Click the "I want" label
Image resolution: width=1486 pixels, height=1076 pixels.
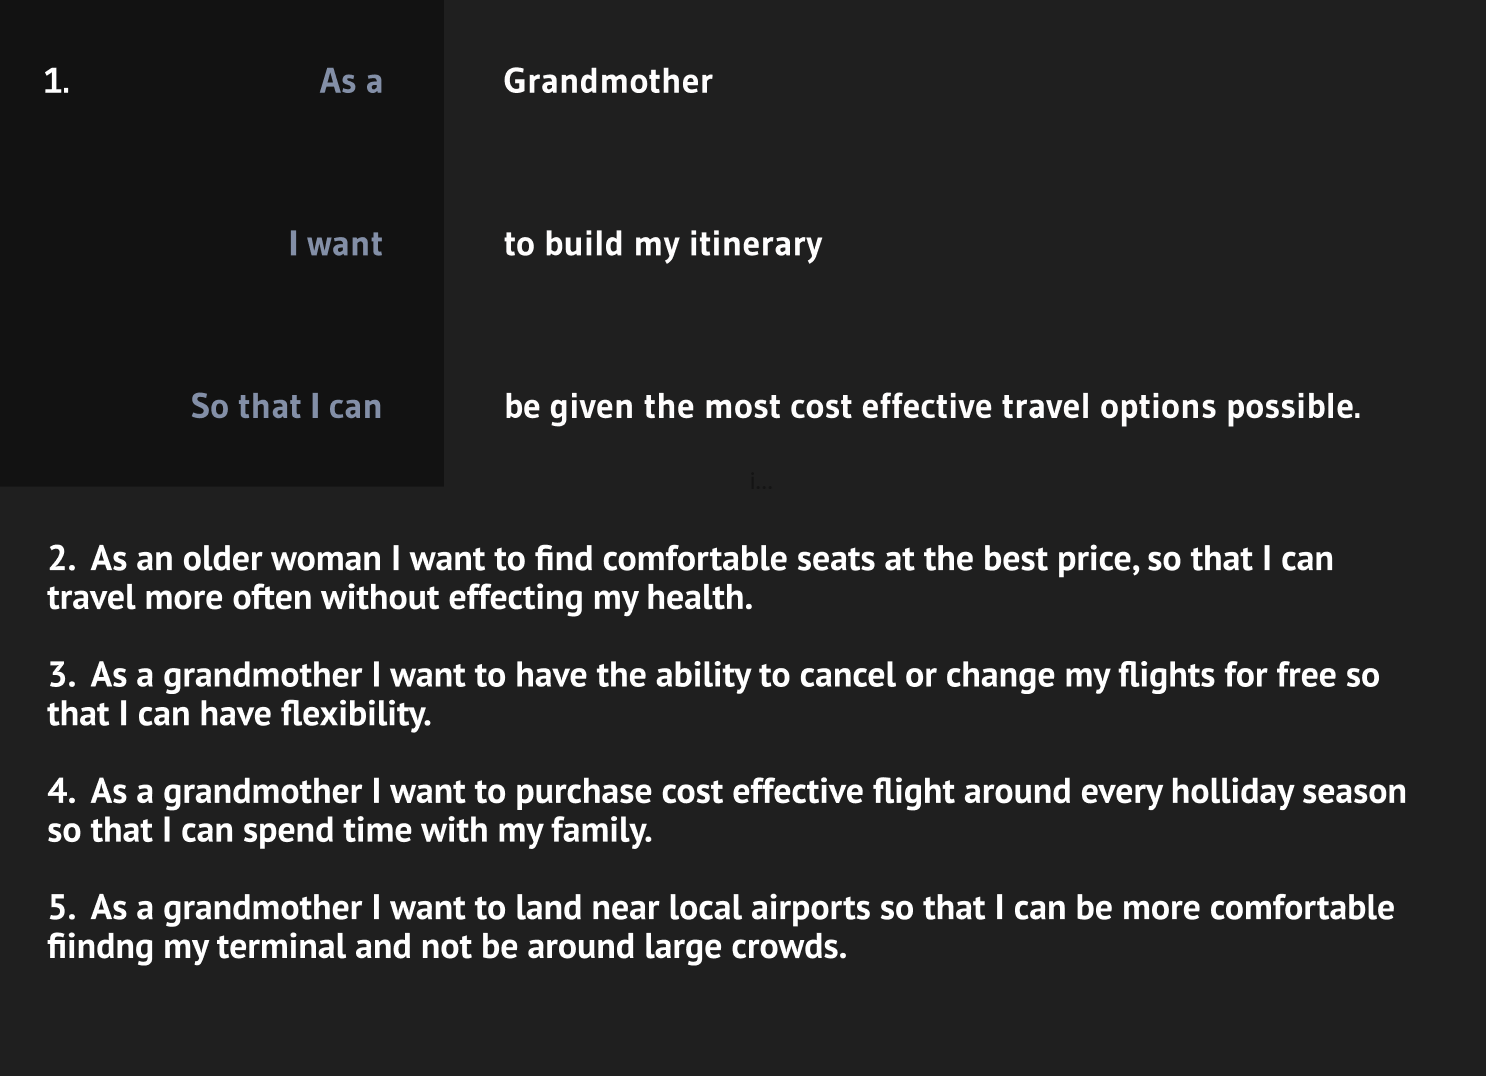click(x=336, y=244)
